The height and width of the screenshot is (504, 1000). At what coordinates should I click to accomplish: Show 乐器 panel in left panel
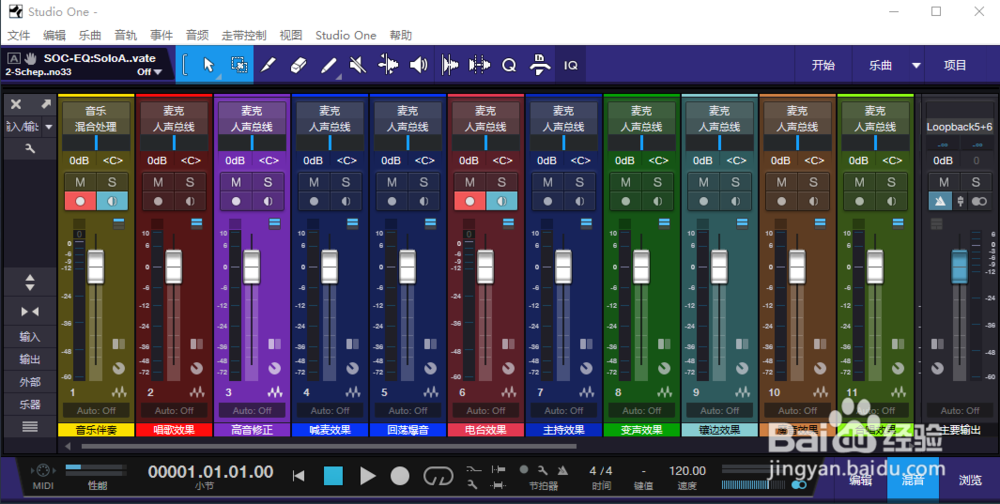tap(30, 404)
